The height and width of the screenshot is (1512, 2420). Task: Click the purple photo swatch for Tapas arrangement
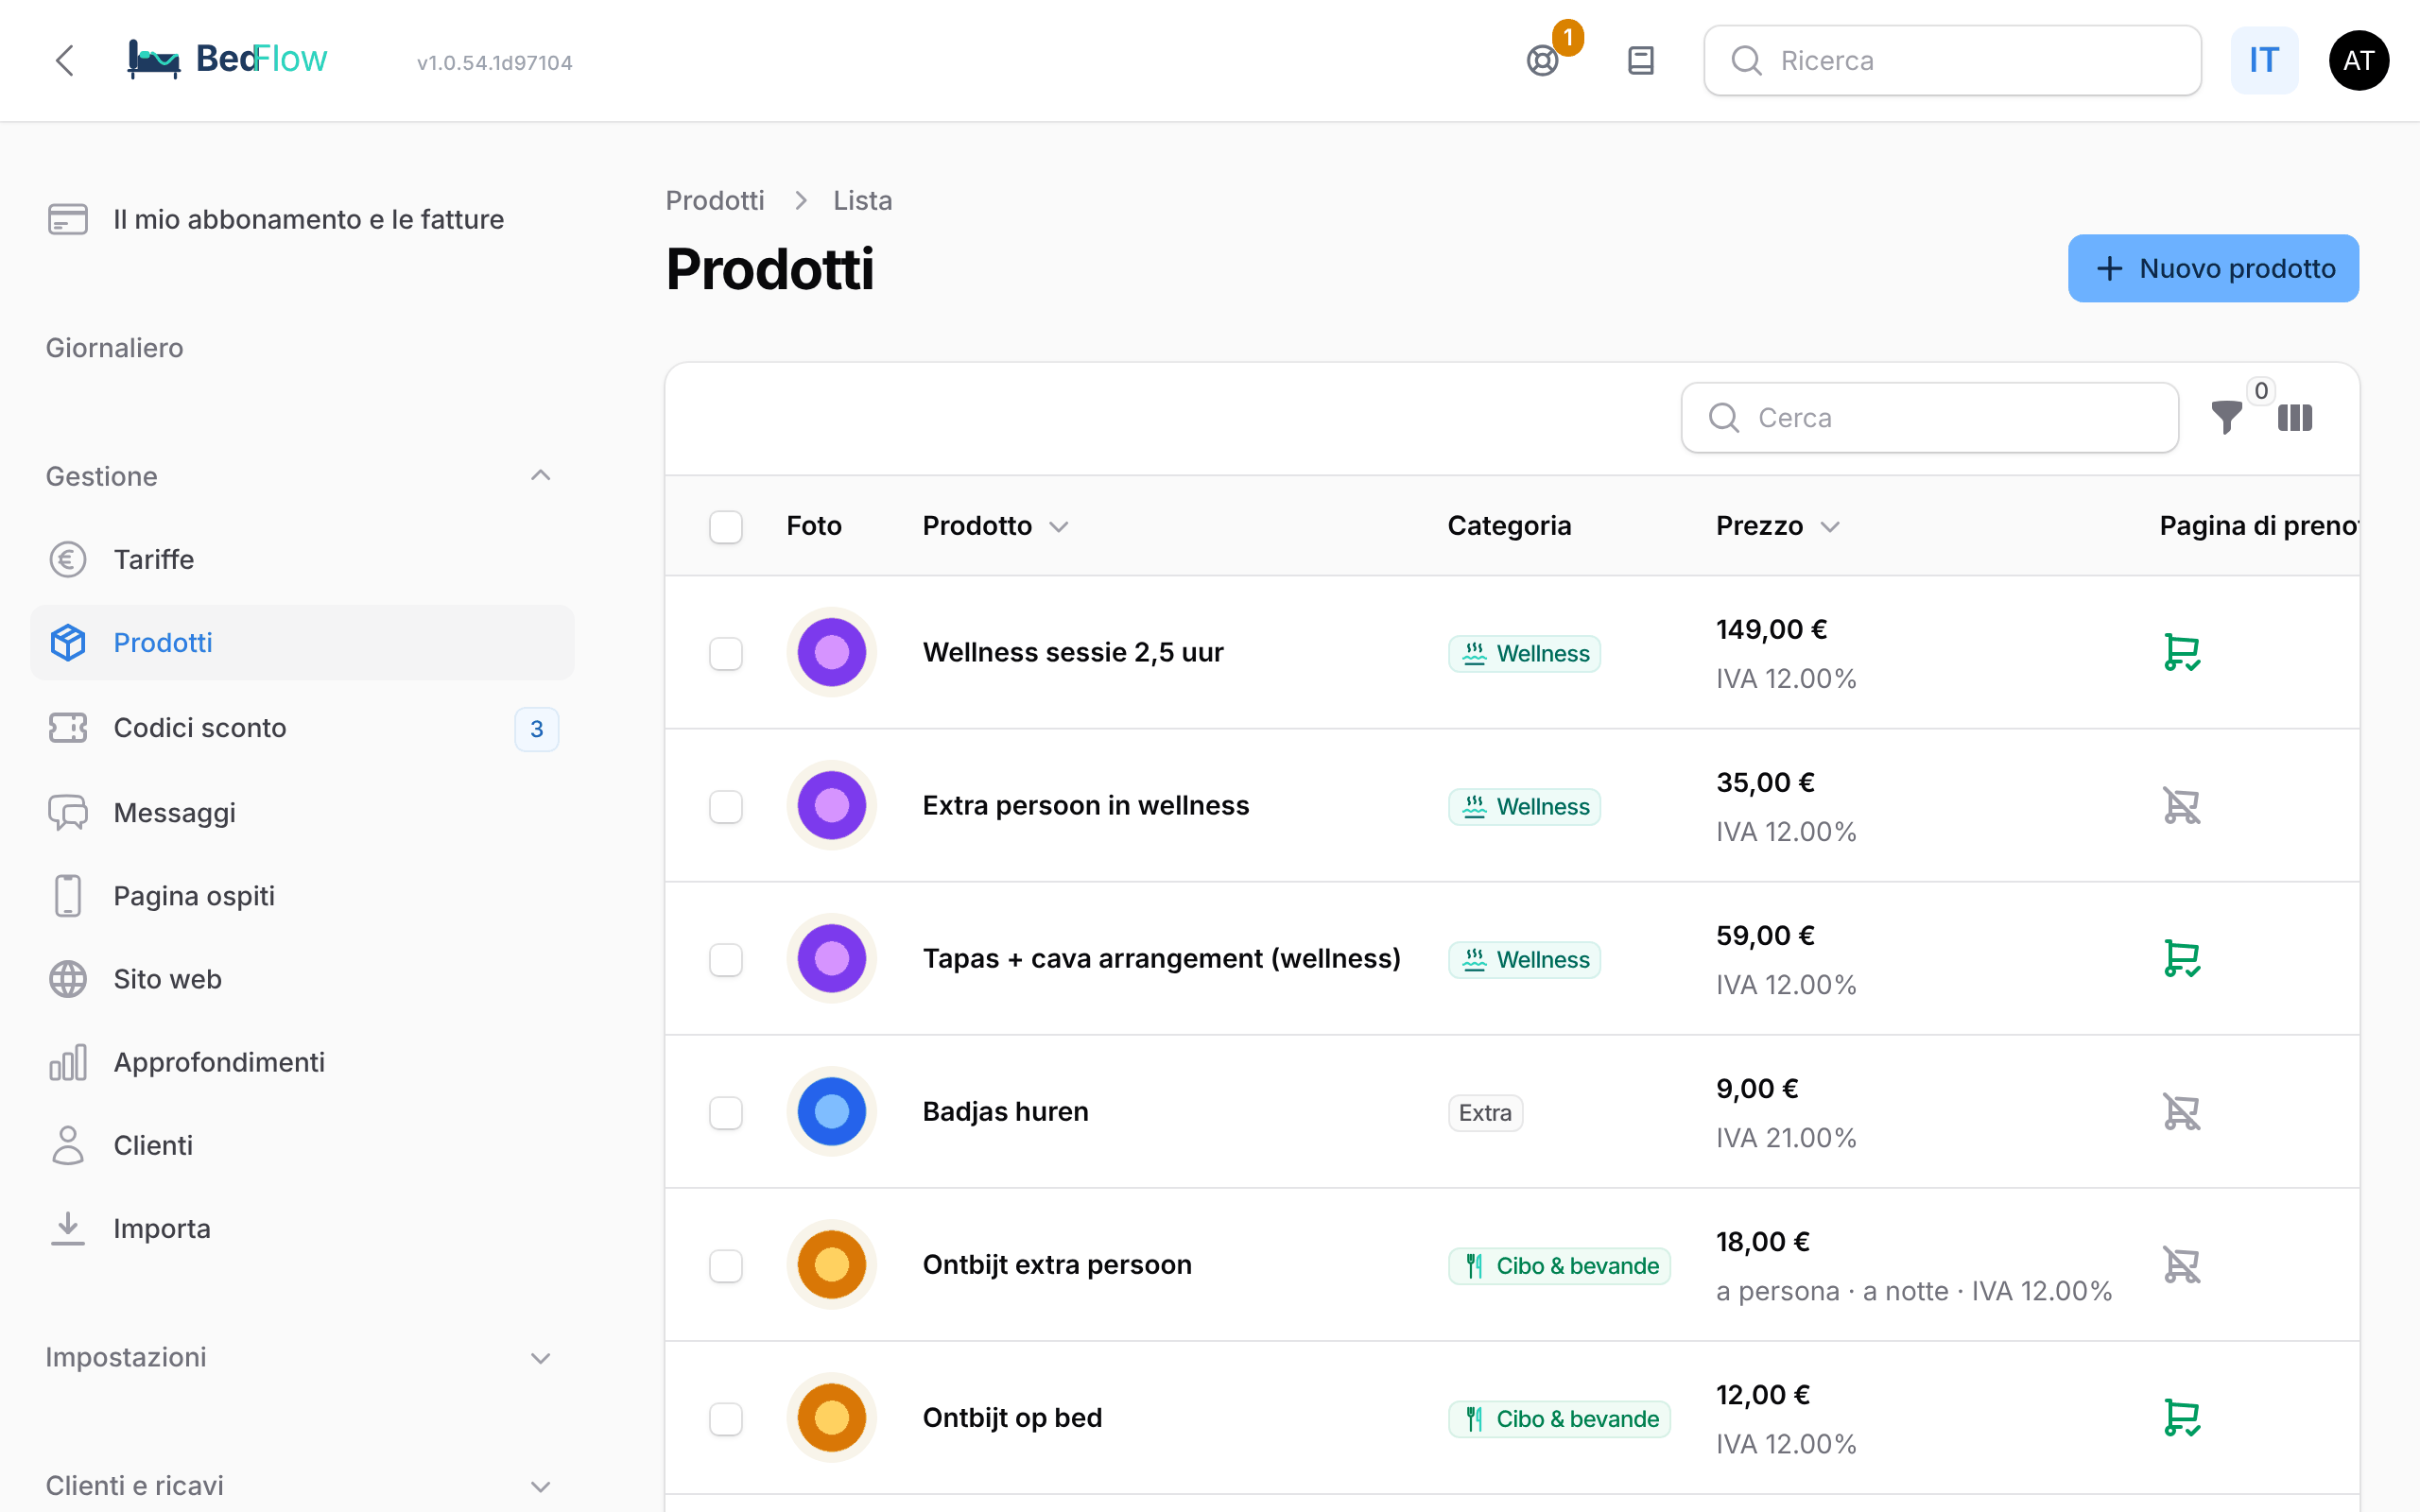[x=832, y=959]
